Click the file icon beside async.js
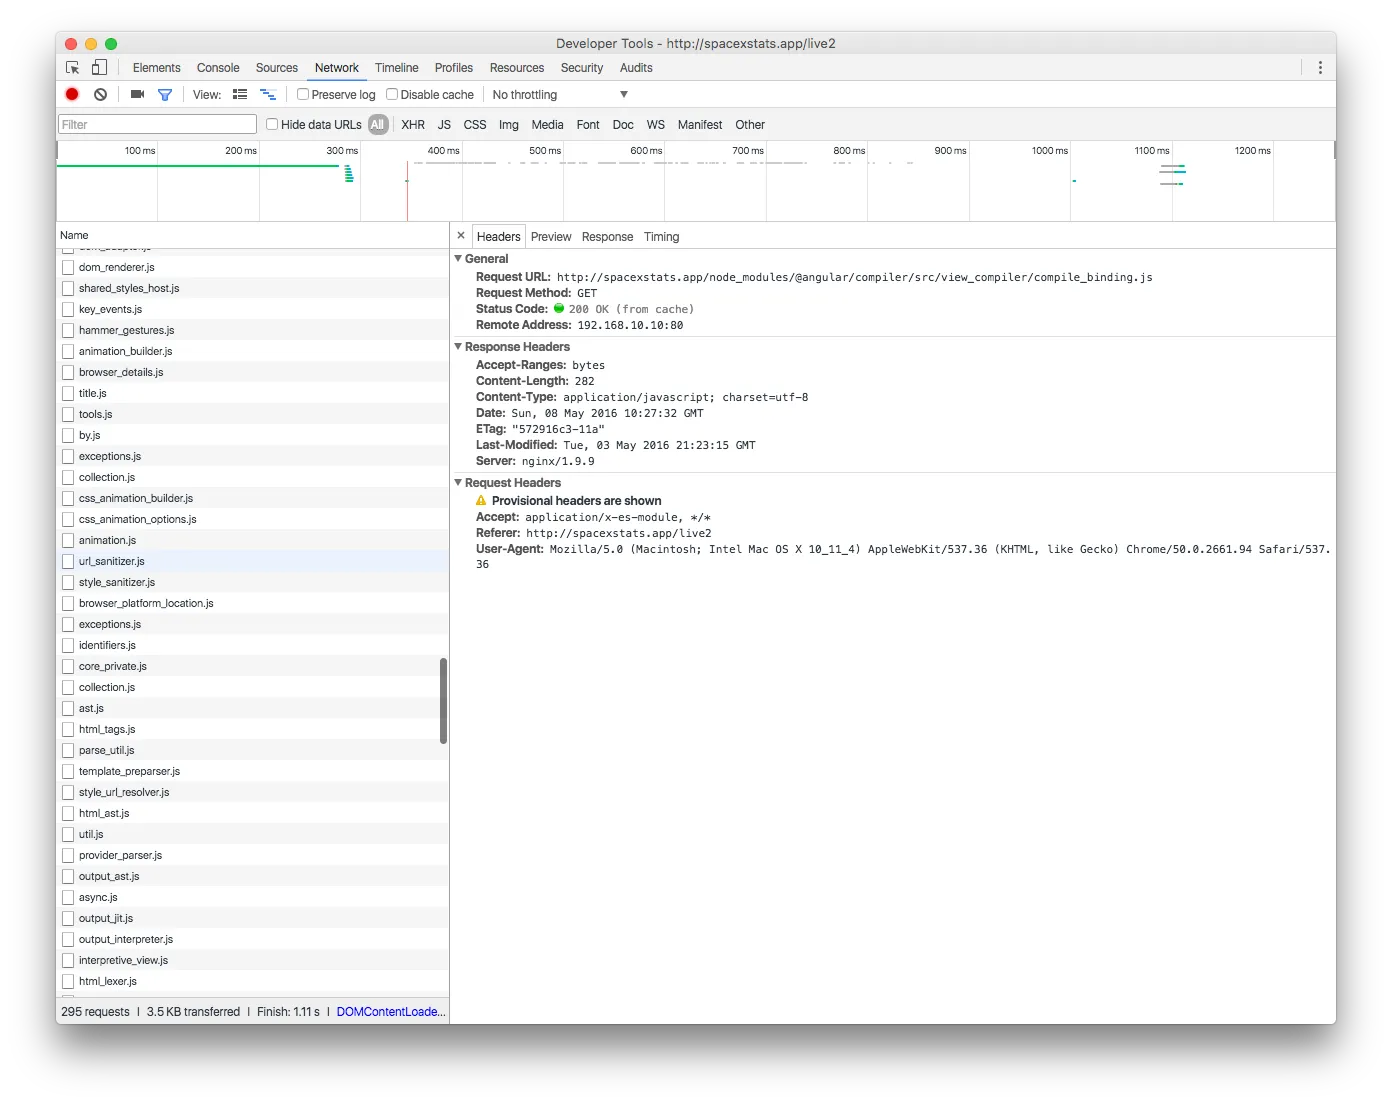Screen dimensions: 1392x1104 [68, 897]
